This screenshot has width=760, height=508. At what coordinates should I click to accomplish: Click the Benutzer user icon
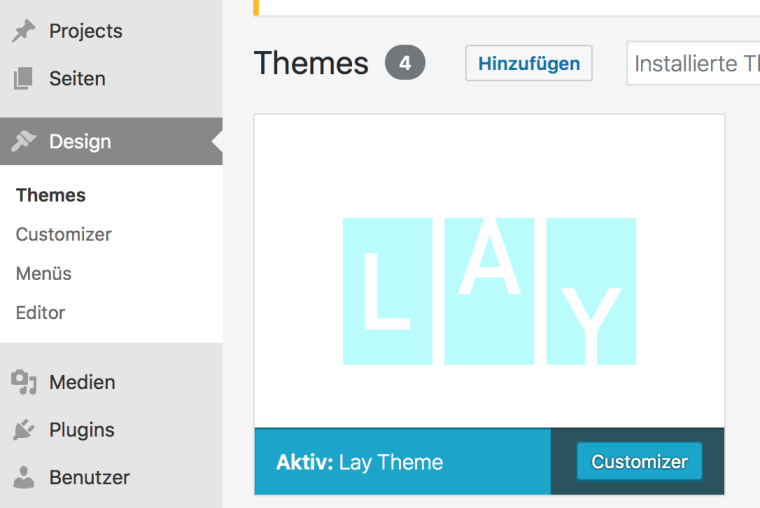coord(23,477)
